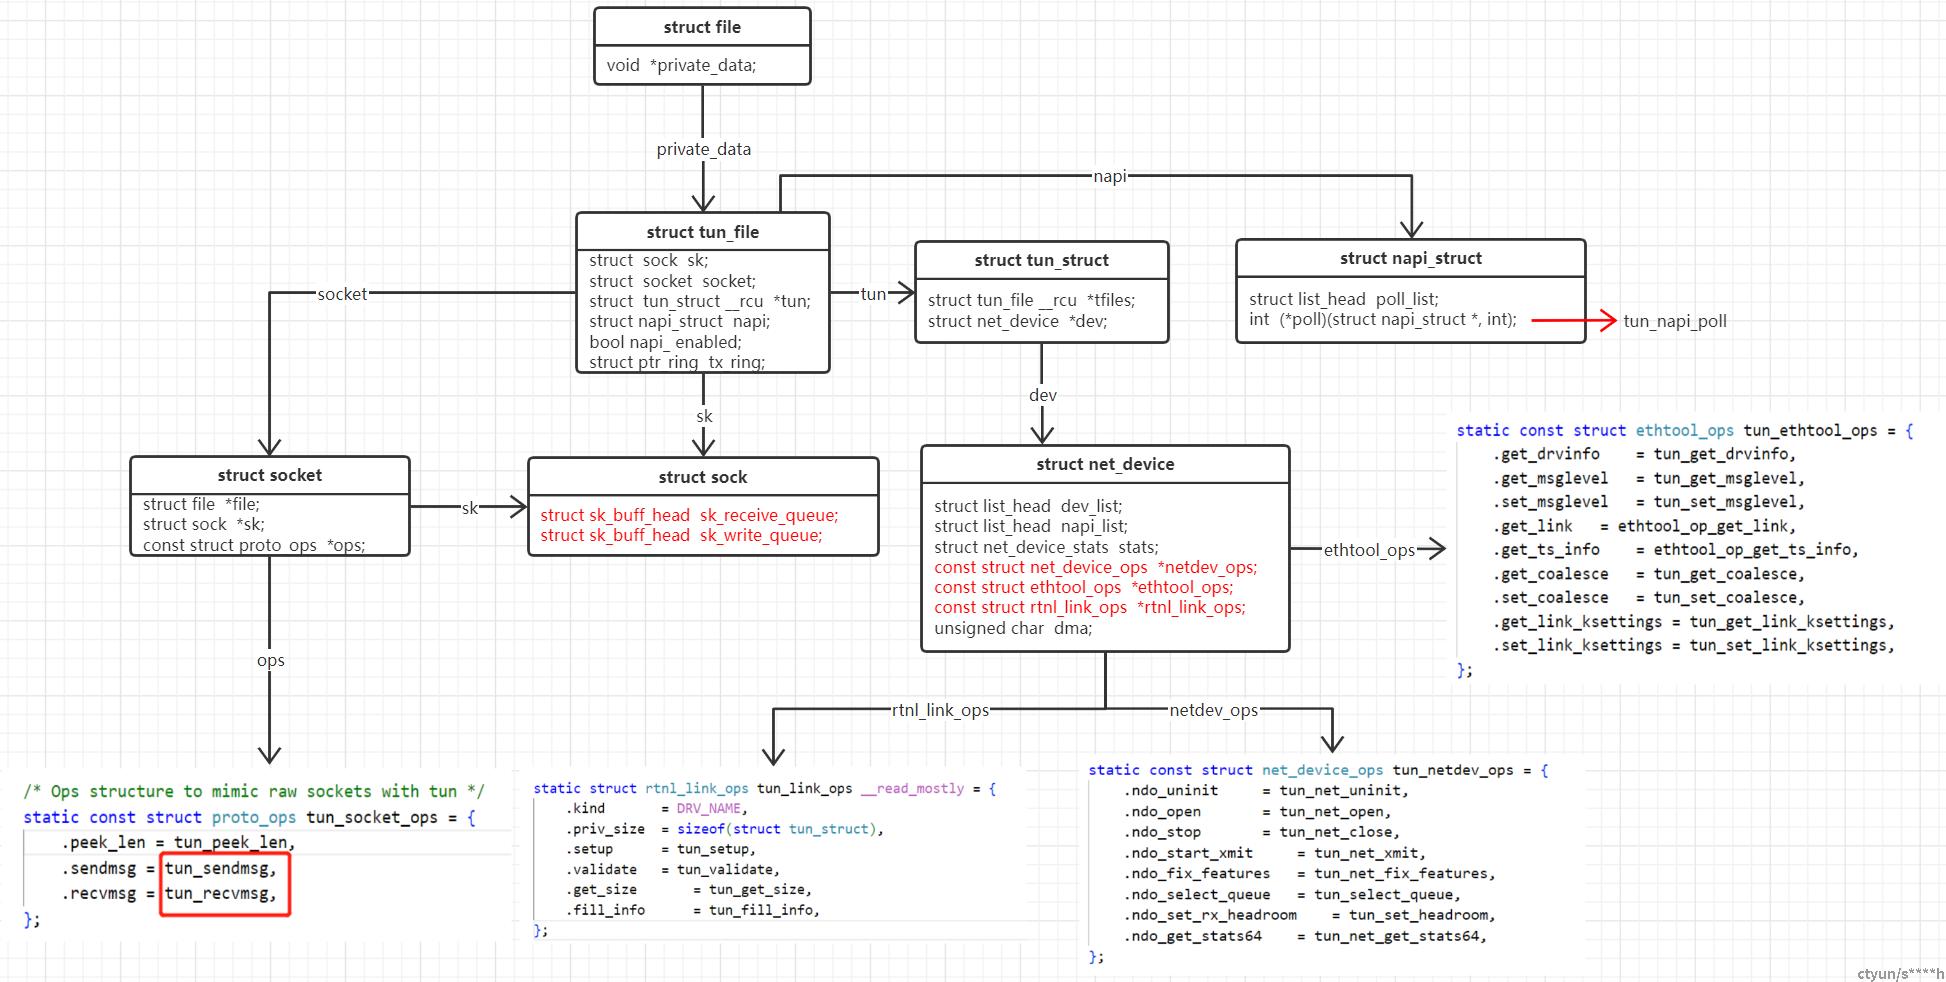Select the 'void *private_data;' field
Viewport: 1946px width, 982px height.
point(681,65)
